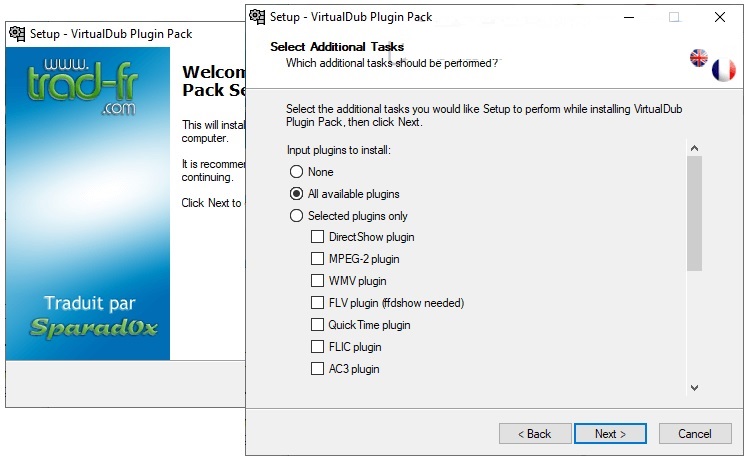Click the scrollbar down arrow
749x464 pixels.
point(695,388)
